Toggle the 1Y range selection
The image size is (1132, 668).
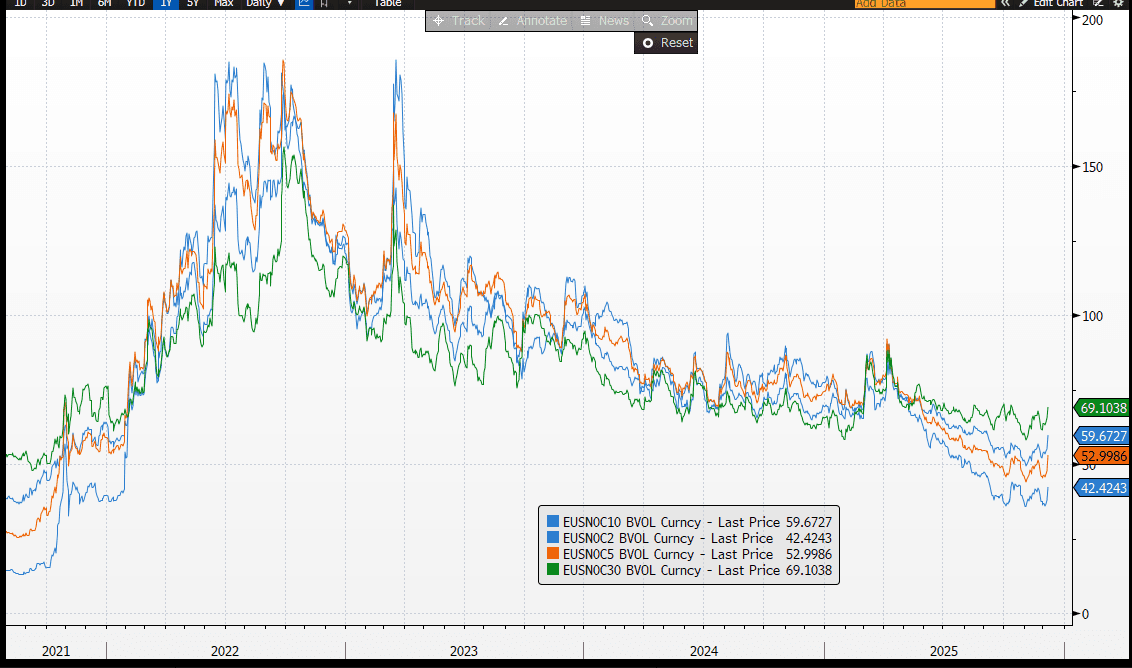click(x=166, y=3)
